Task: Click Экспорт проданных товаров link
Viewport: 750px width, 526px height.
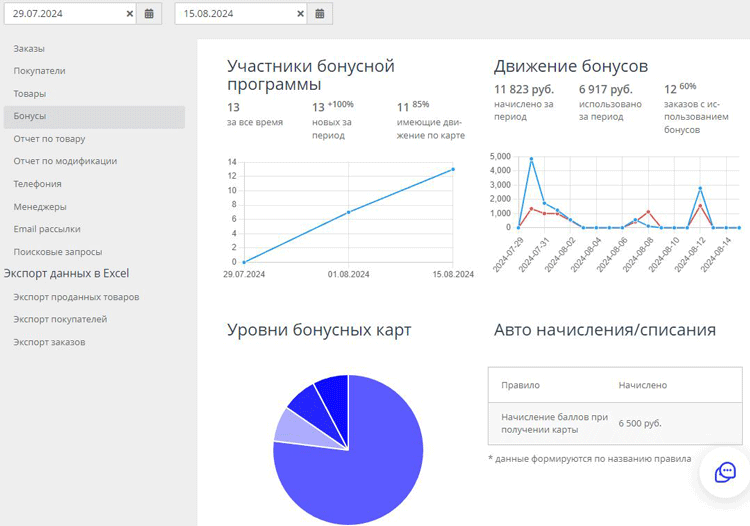Action: click(76, 297)
